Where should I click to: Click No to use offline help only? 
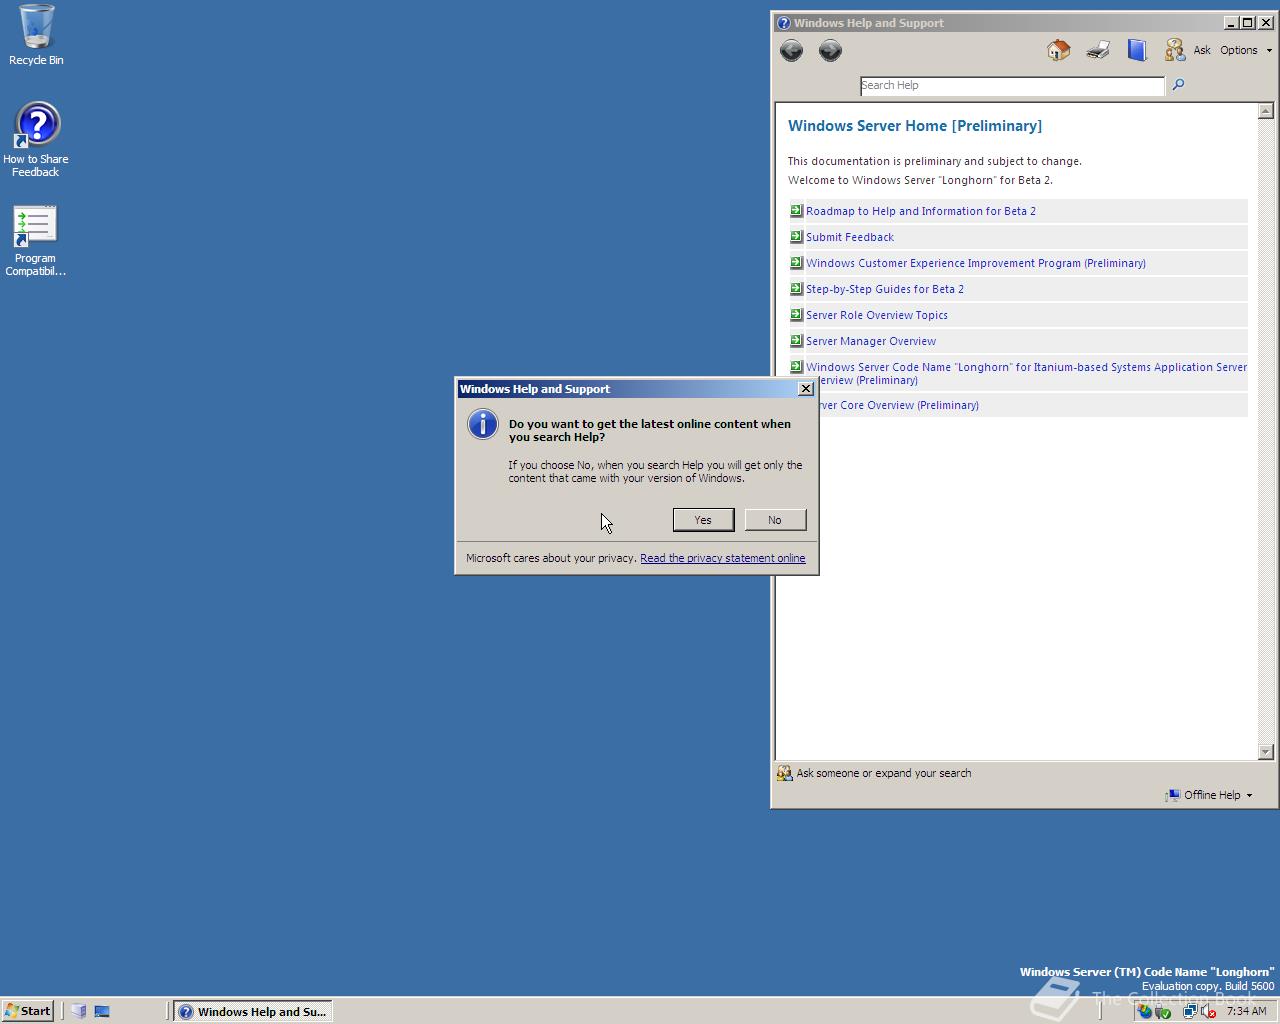(x=775, y=520)
